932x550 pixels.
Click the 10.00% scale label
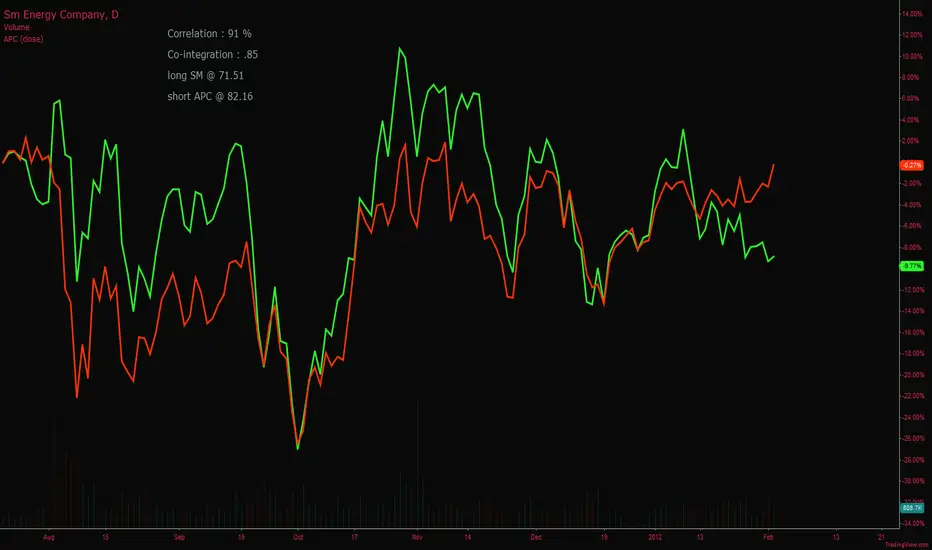pyautogui.click(x=912, y=56)
